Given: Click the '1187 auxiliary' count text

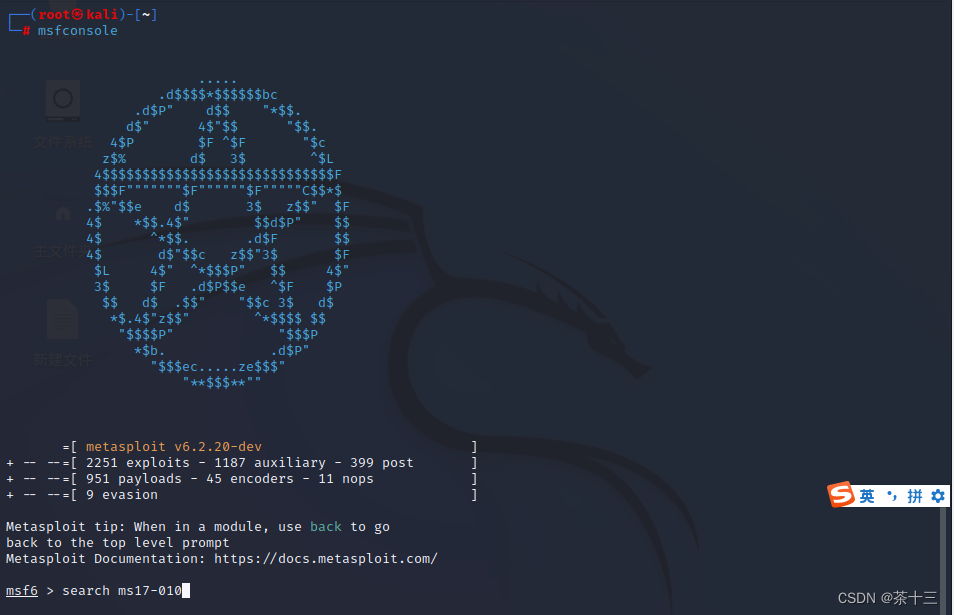Looking at the screenshot, I should (270, 463).
